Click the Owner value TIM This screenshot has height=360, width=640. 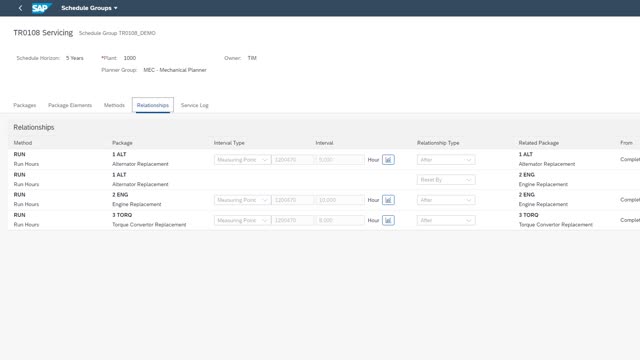tap(252, 58)
